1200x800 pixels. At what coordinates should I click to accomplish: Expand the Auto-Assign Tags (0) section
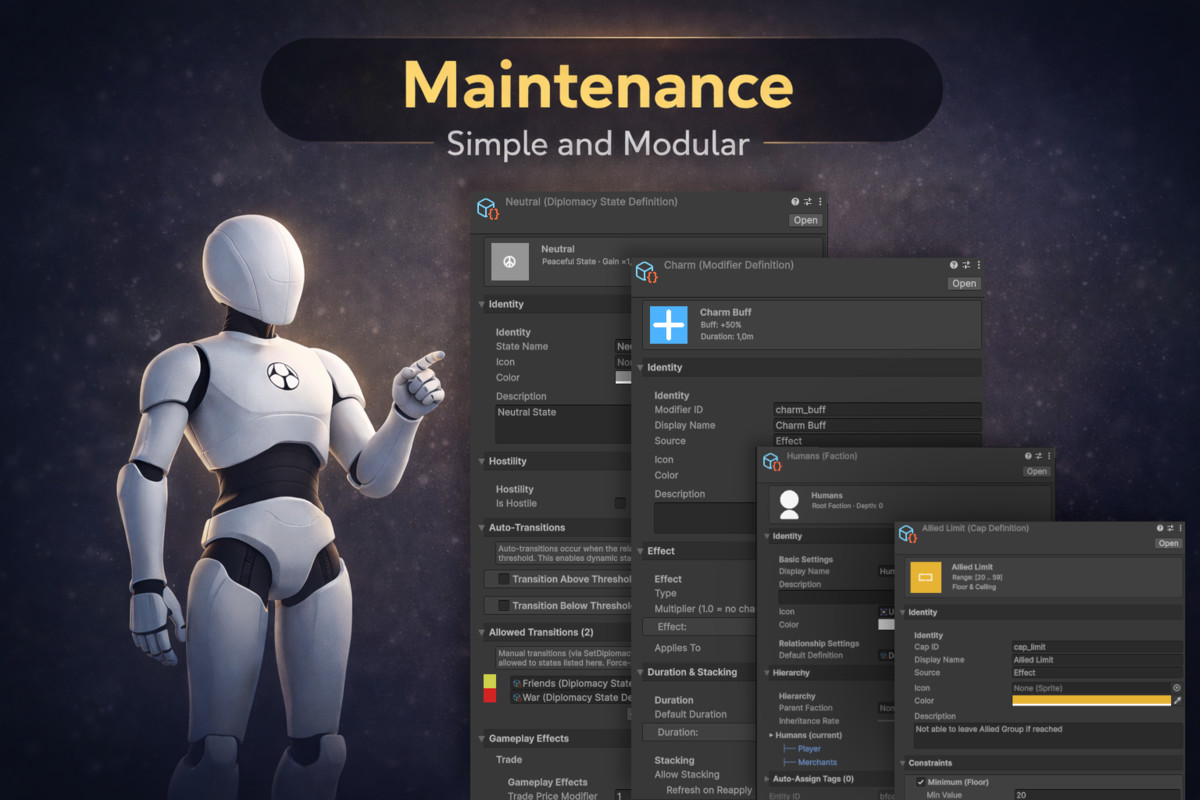(x=766, y=778)
